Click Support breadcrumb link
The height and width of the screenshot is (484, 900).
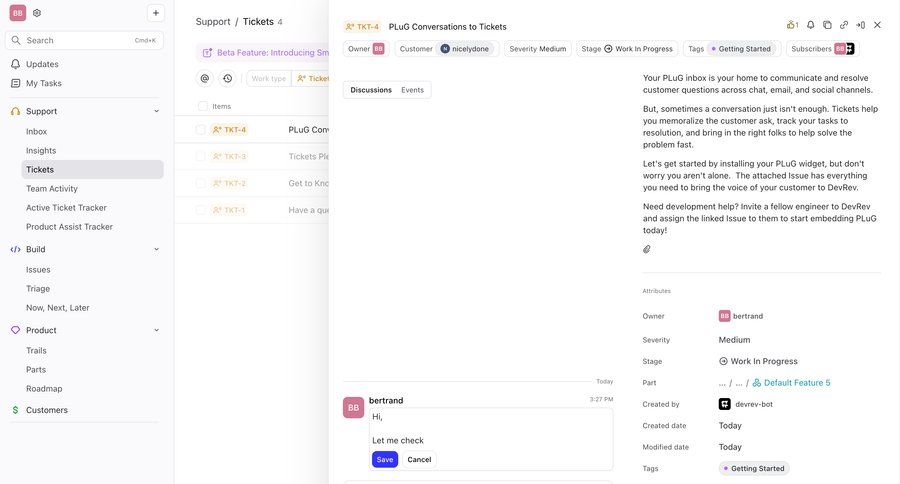coord(213,22)
